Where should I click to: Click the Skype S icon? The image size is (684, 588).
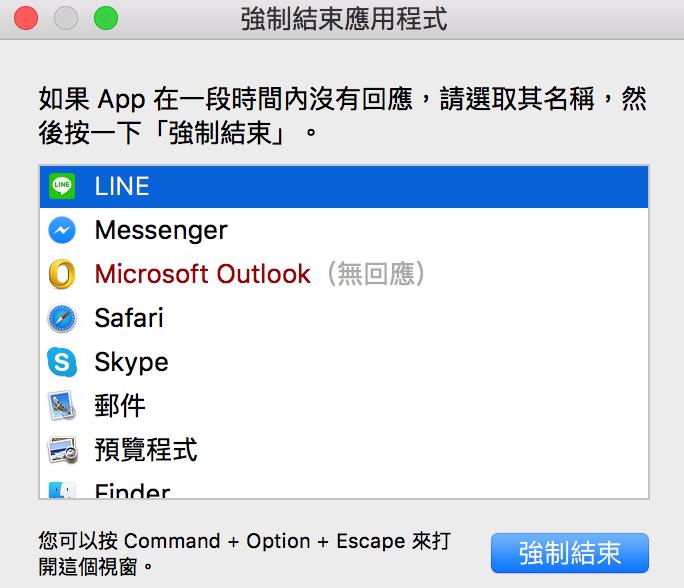[62, 362]
